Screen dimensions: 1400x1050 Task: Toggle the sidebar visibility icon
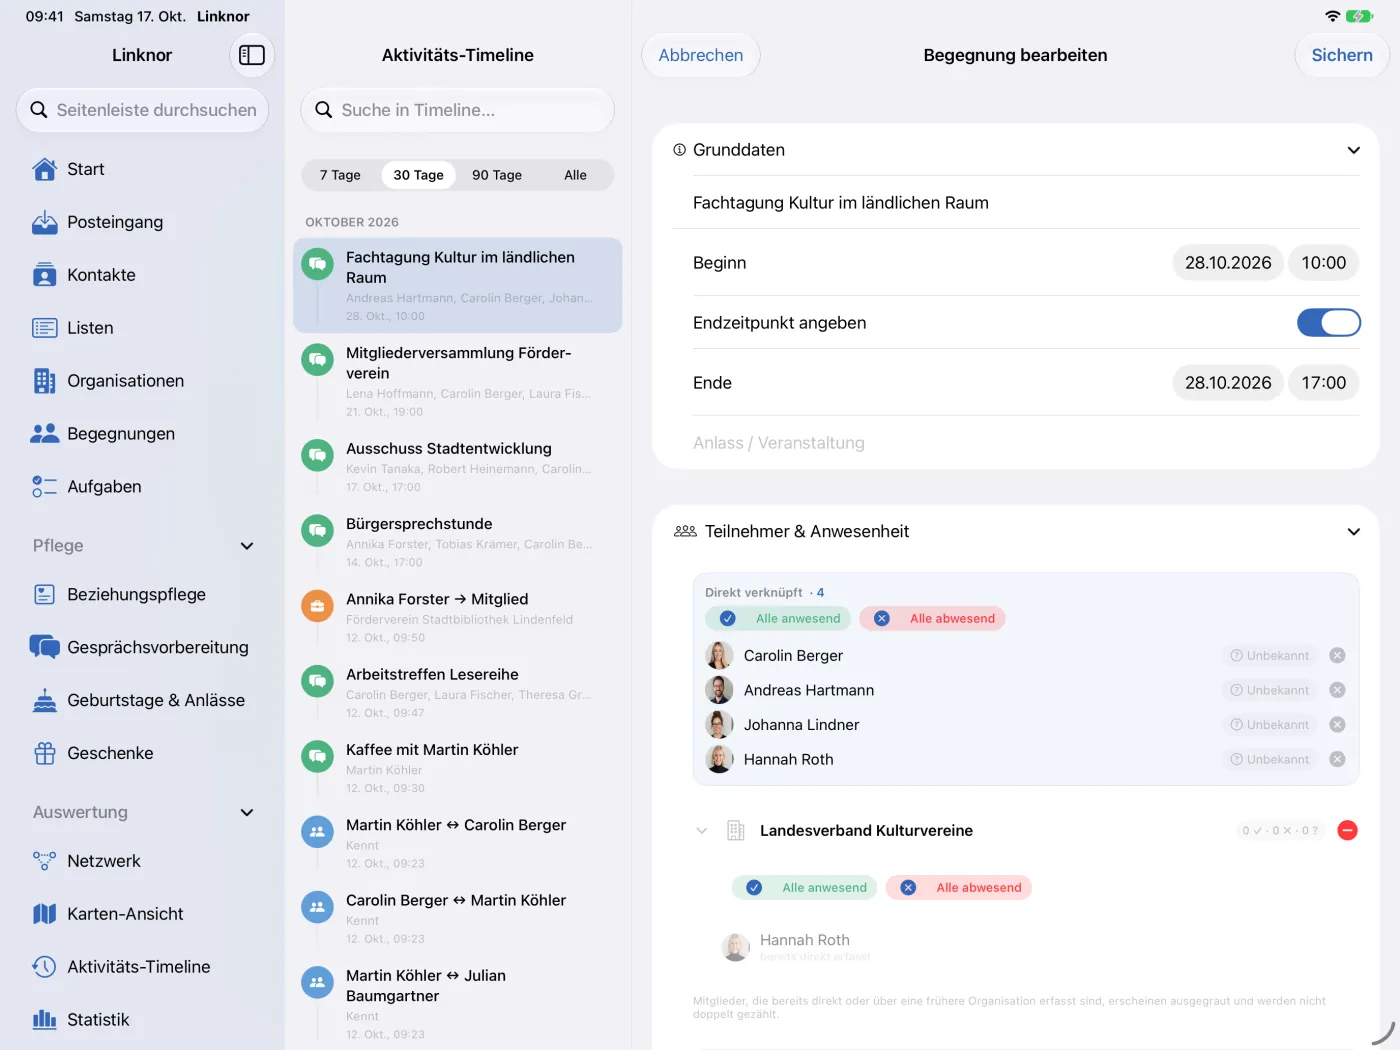point(252,55)
